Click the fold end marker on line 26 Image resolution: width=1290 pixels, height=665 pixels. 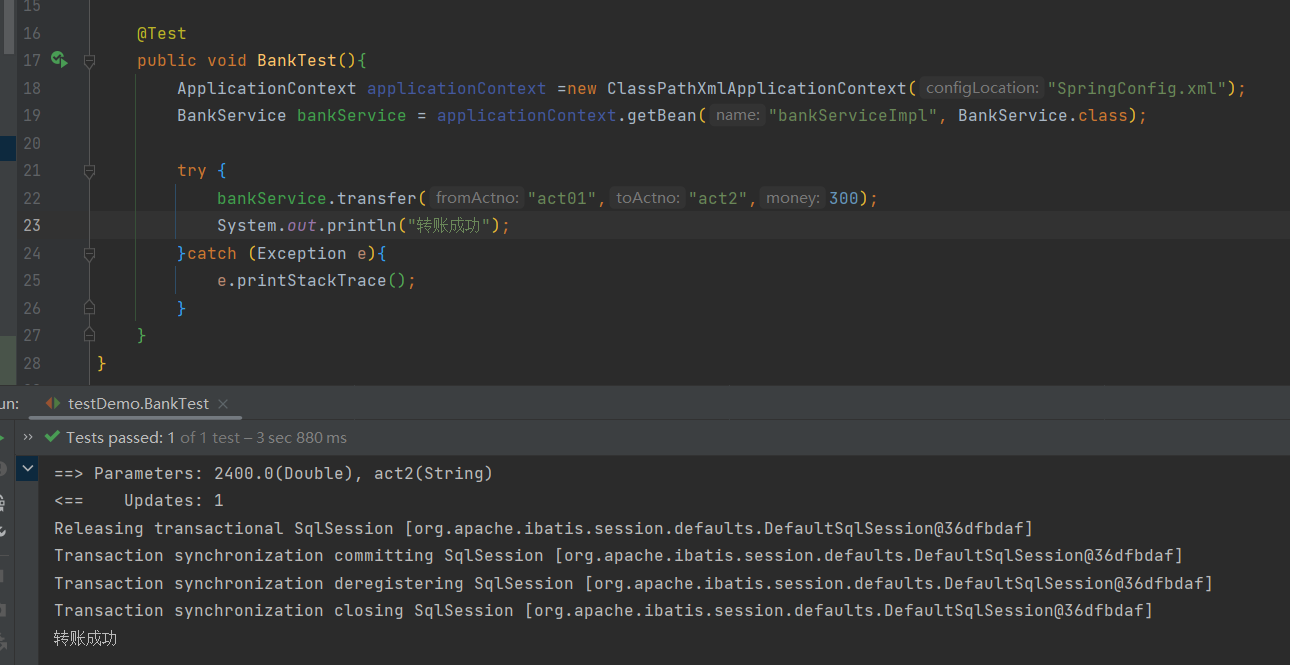click(x=89, y=308)
